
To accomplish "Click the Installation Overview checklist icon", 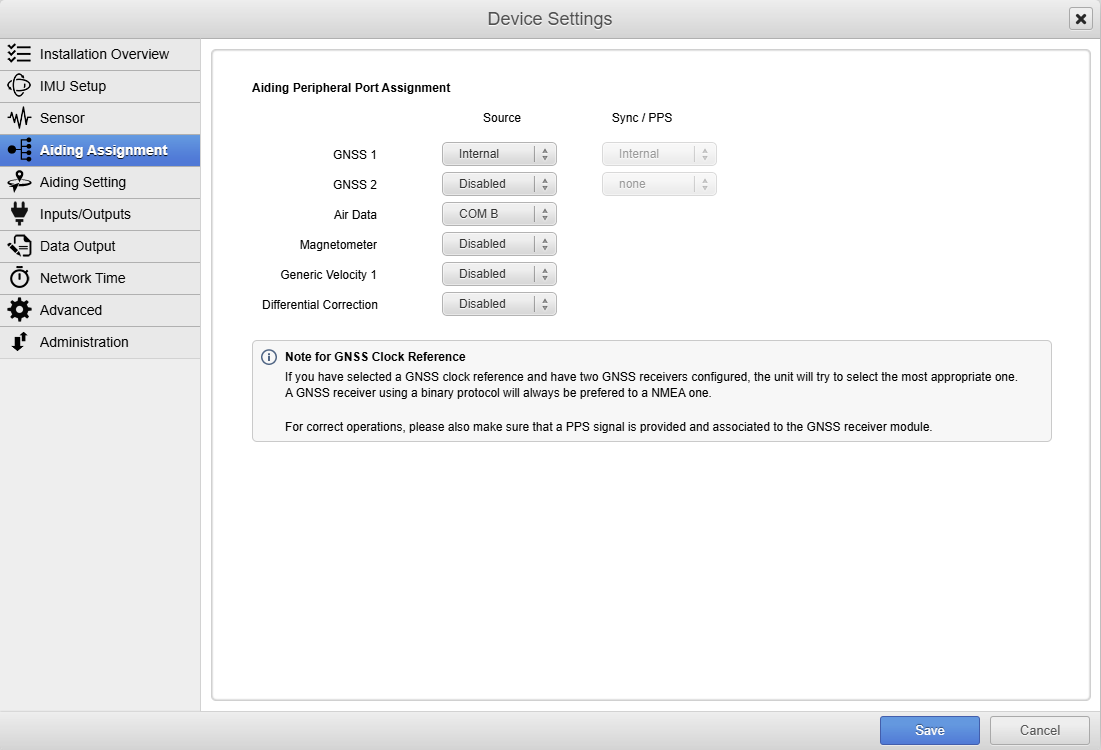I will click(19, 54).
